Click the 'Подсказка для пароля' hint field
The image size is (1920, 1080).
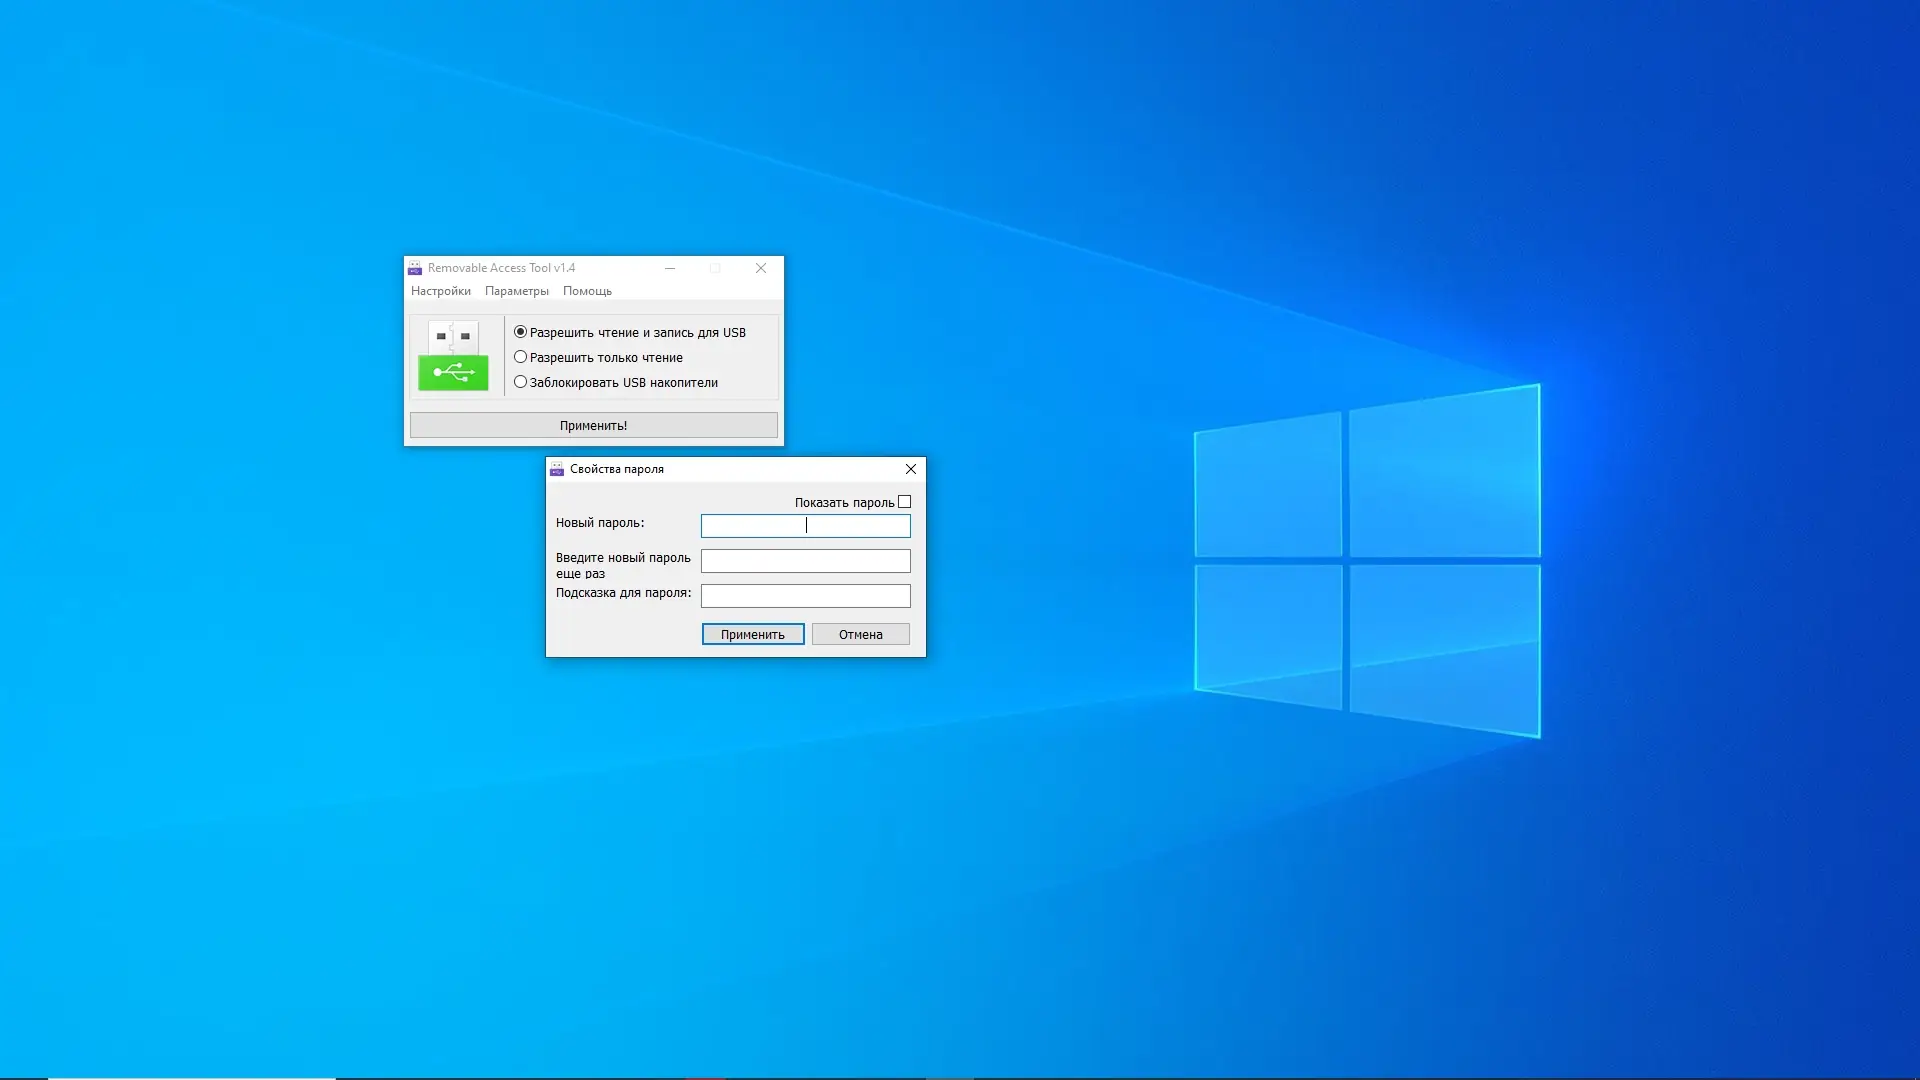[x=805, y=596]
